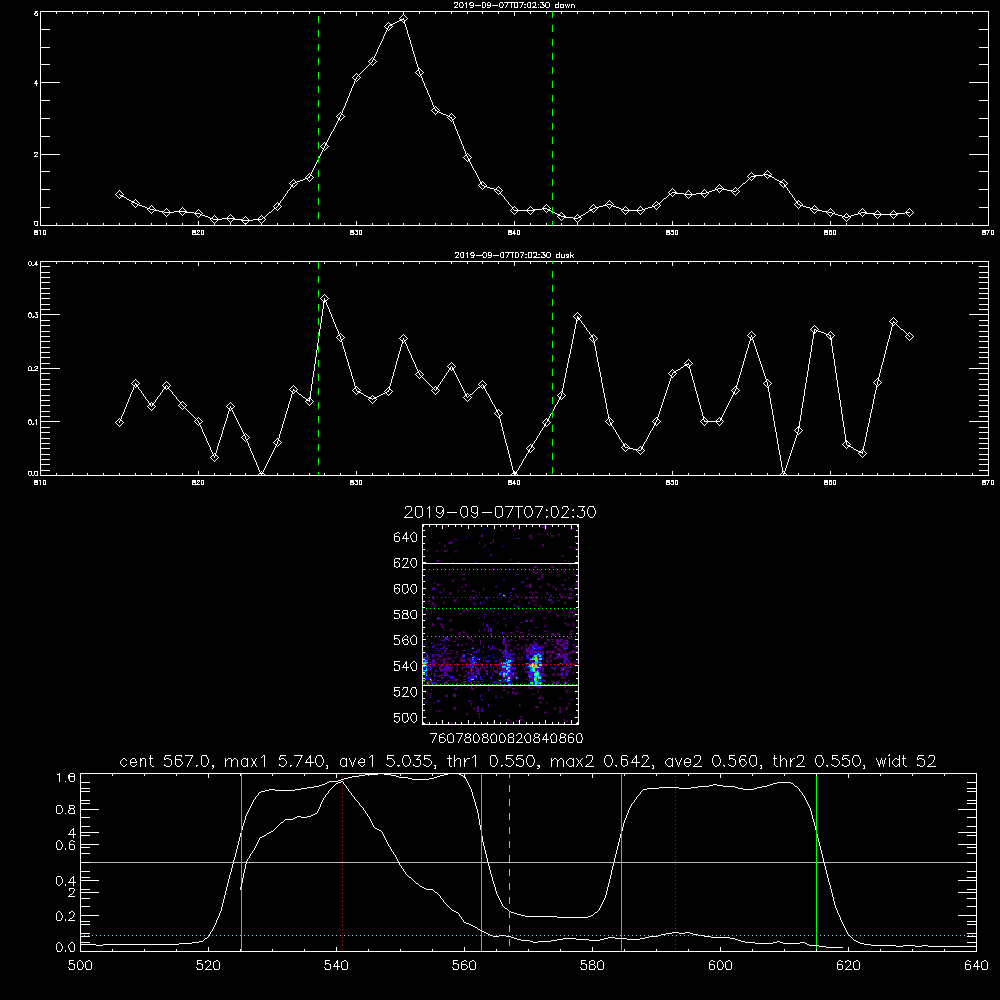Click the 'cent 567.0' value in the header

click(165, 761)
